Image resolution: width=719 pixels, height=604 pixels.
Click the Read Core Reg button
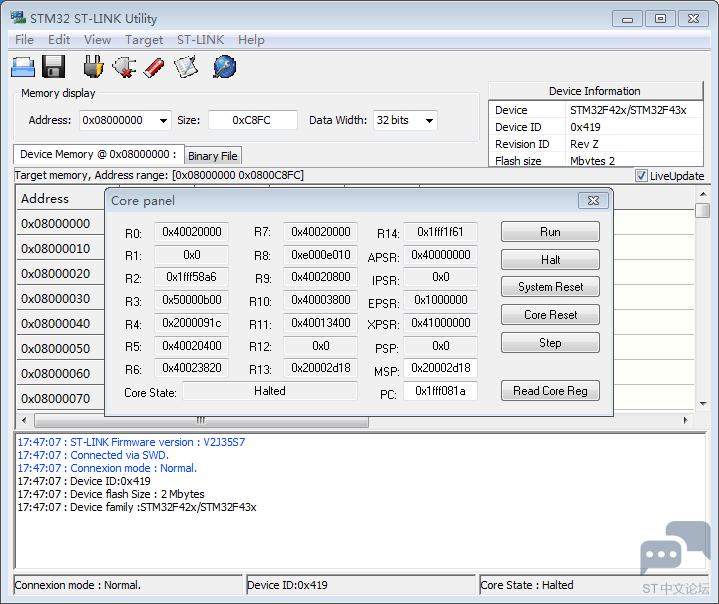[550, 391]
